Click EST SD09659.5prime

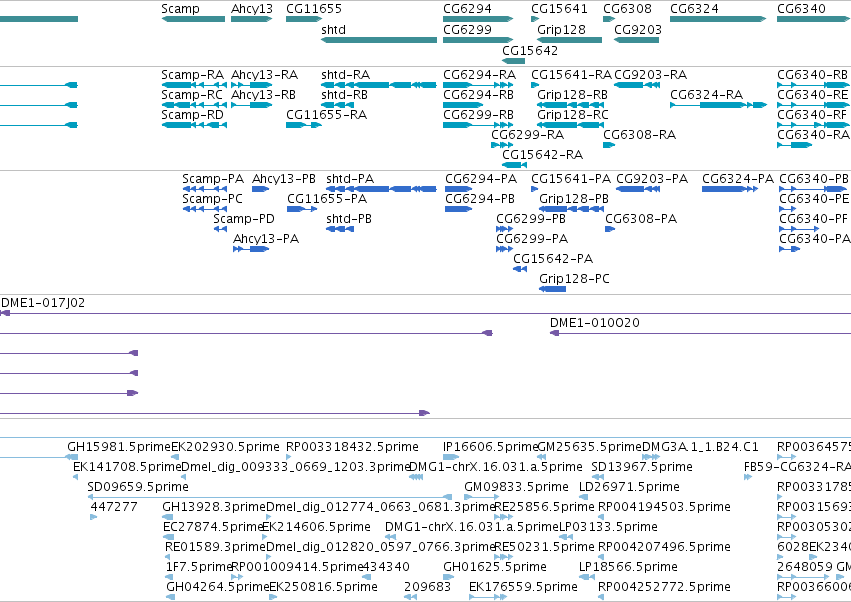[x=138, y=487]
